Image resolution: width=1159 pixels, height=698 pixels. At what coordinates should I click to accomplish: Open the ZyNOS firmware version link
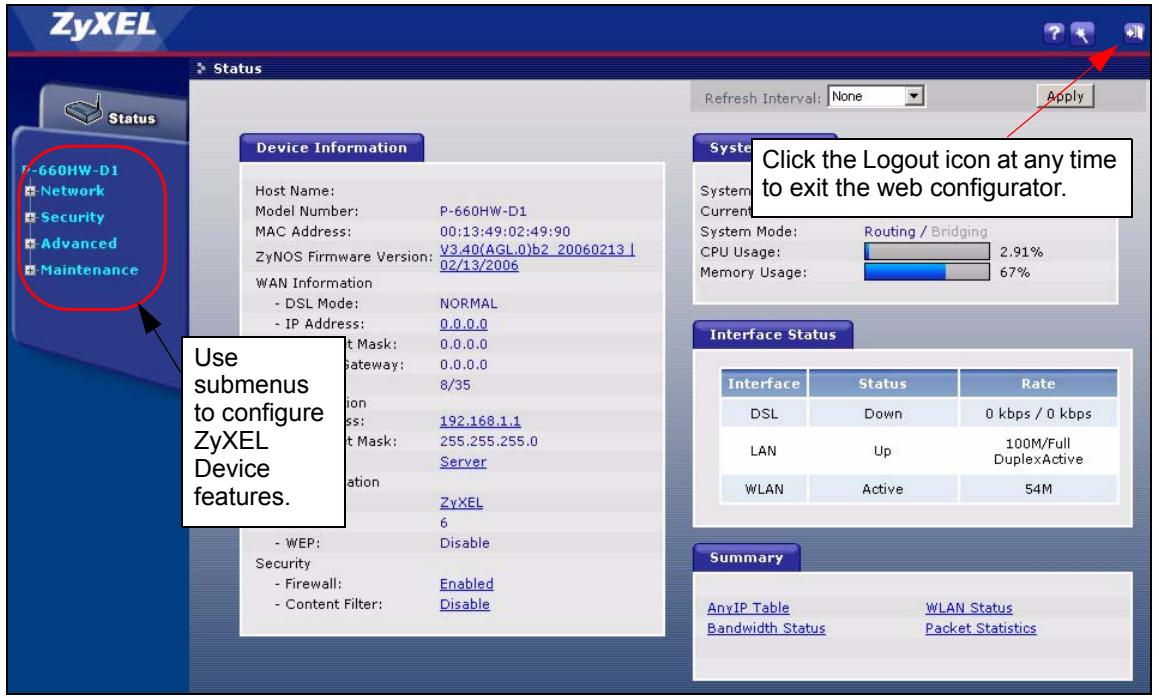537,257
